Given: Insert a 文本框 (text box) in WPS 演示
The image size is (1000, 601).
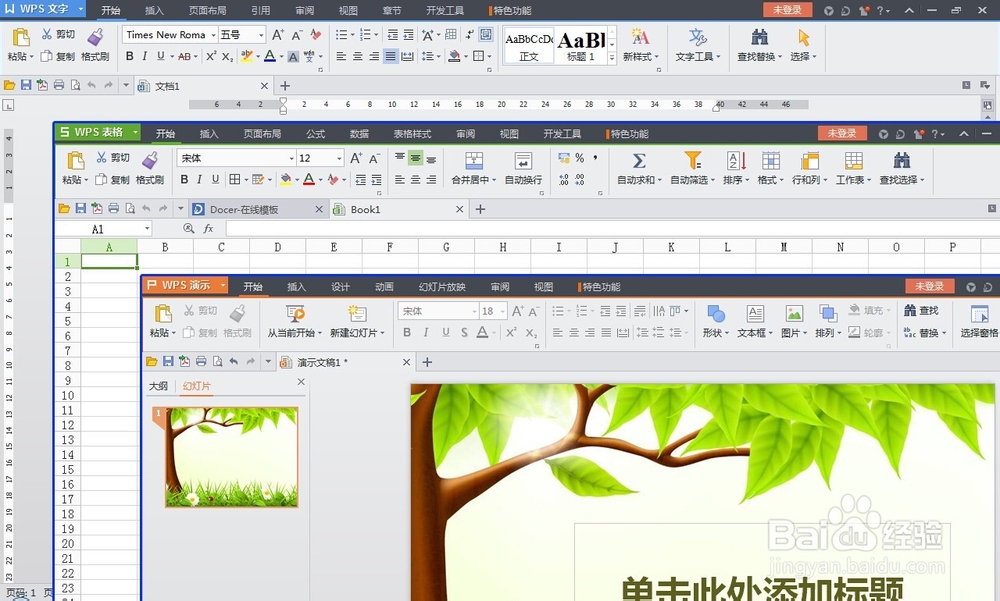Looking at the screenshot, I should 755,316.
